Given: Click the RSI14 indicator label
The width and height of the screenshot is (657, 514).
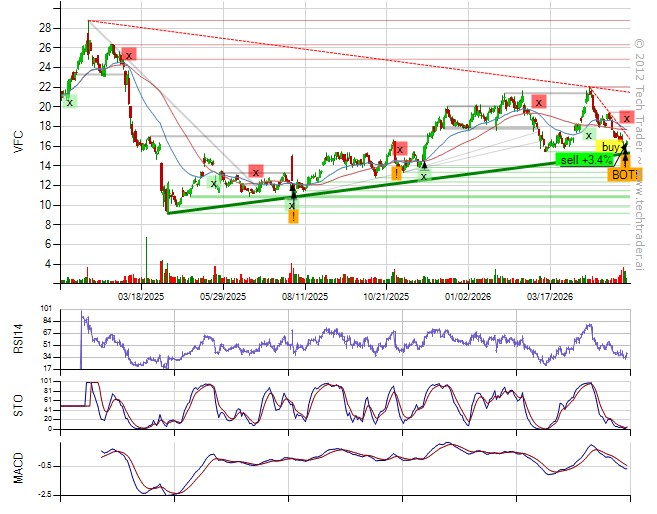Looking at the screenshot, I should [18, 339].
